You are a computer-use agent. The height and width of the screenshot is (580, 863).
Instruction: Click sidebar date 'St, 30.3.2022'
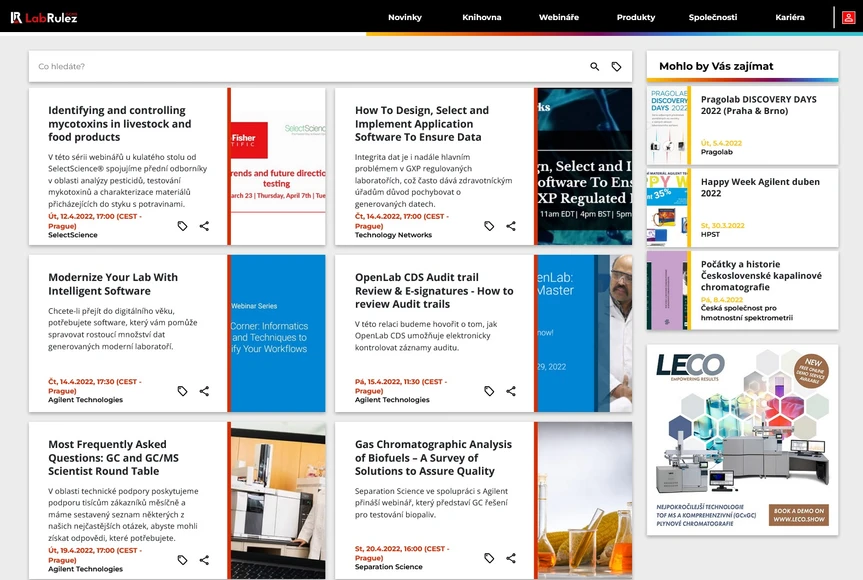tap(723, 226)
